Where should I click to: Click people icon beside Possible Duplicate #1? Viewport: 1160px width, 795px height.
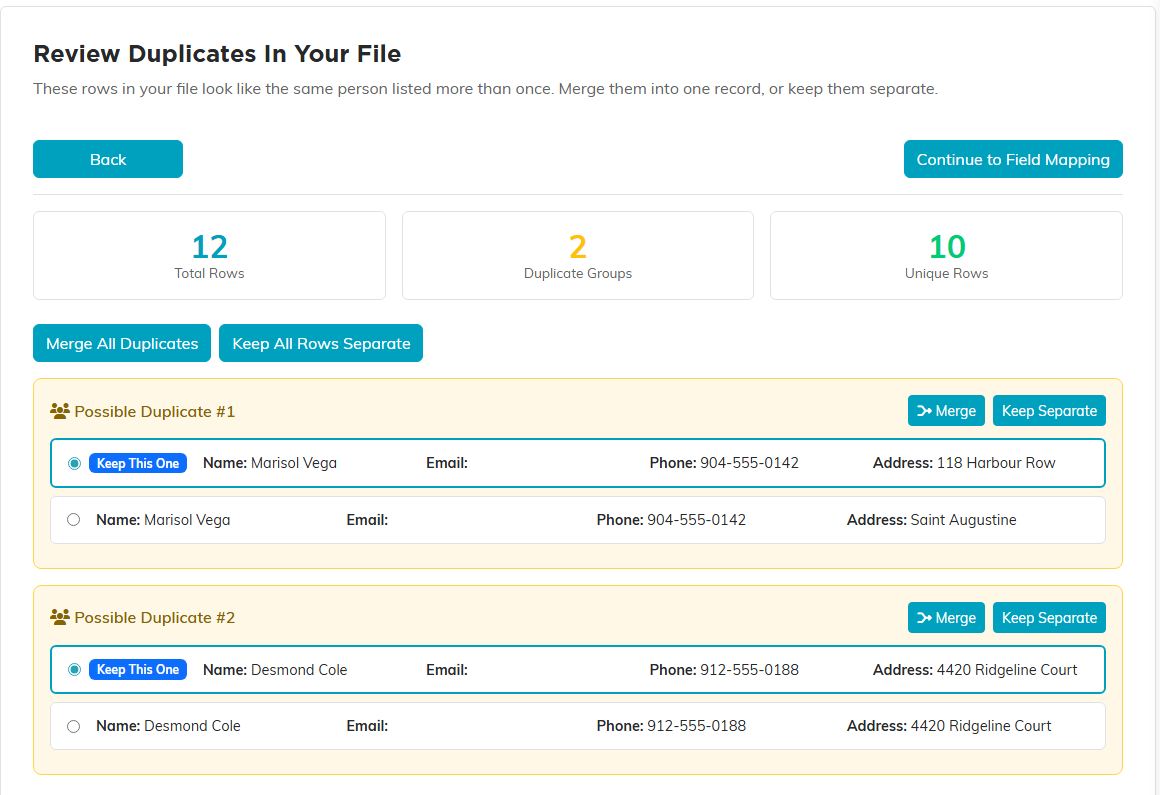(60, 411)
